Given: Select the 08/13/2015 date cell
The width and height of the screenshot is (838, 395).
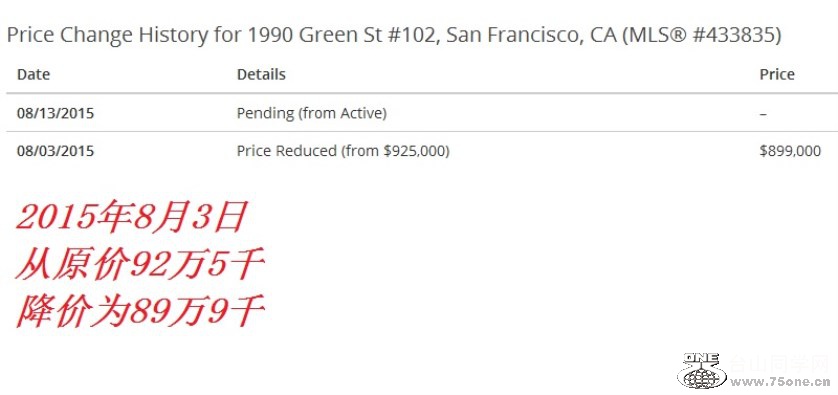Looking at the screenshot, I should point(56,113).
